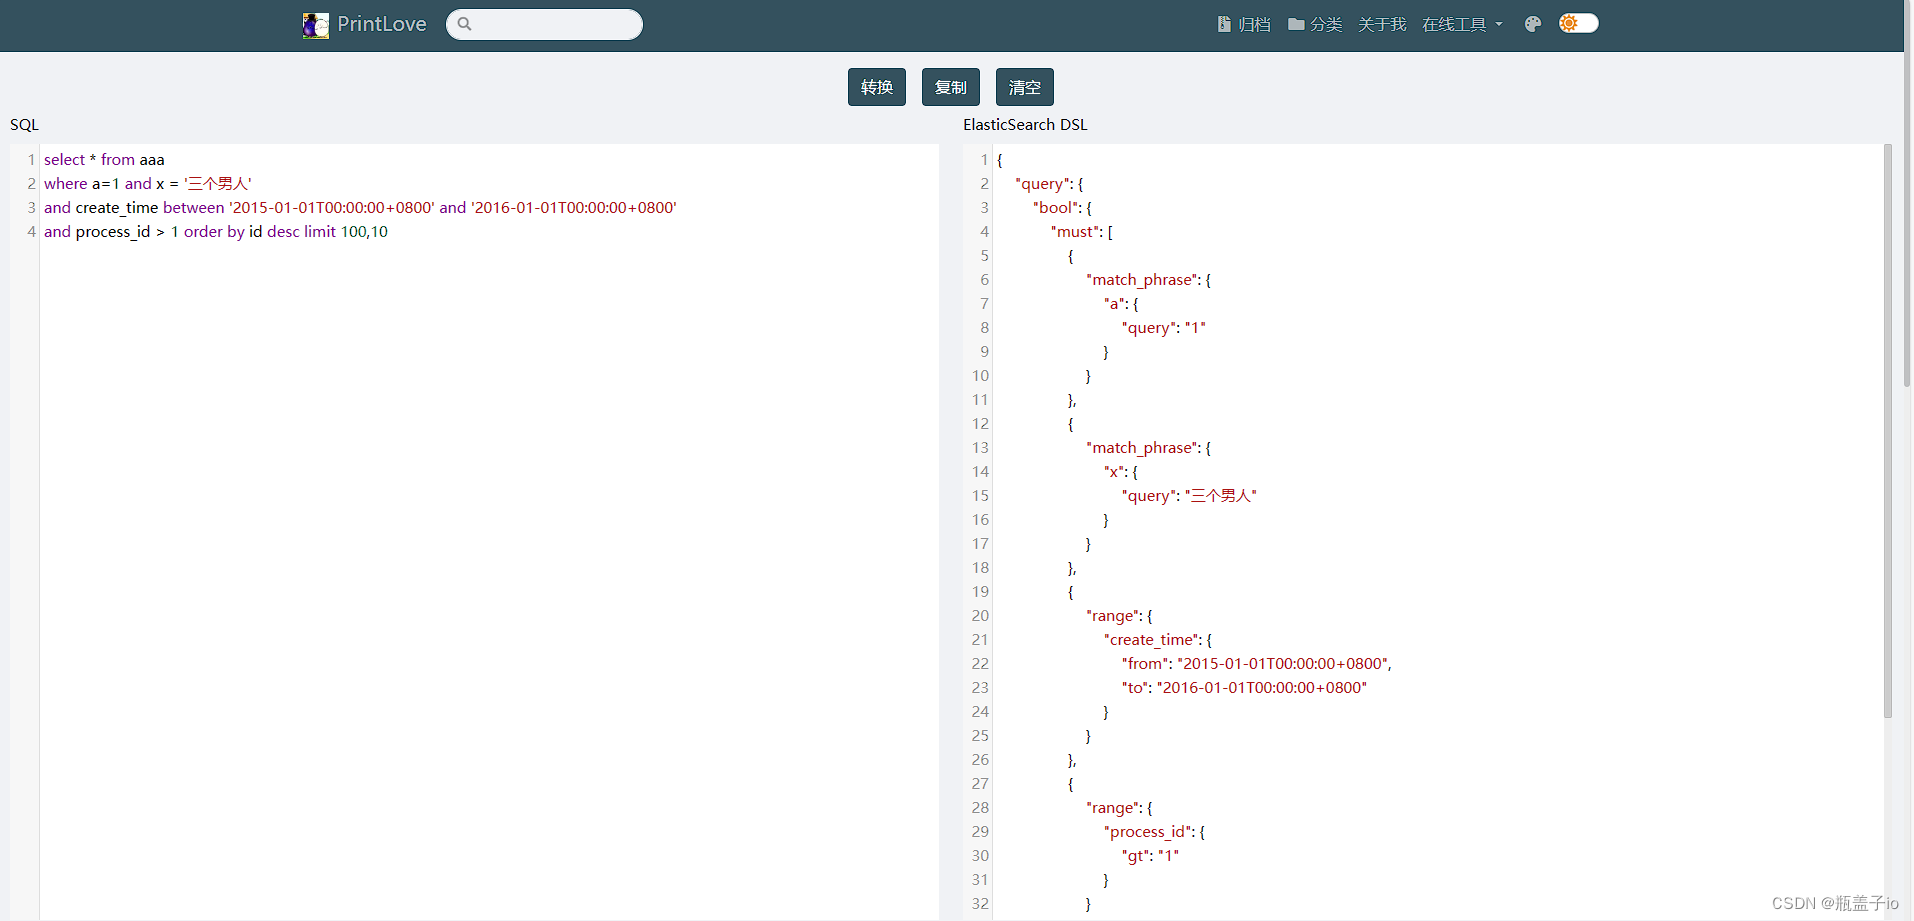Expand the online tools chevron arrow
This screenshot has width=1914, height=921.
[x=1498, y=25]
